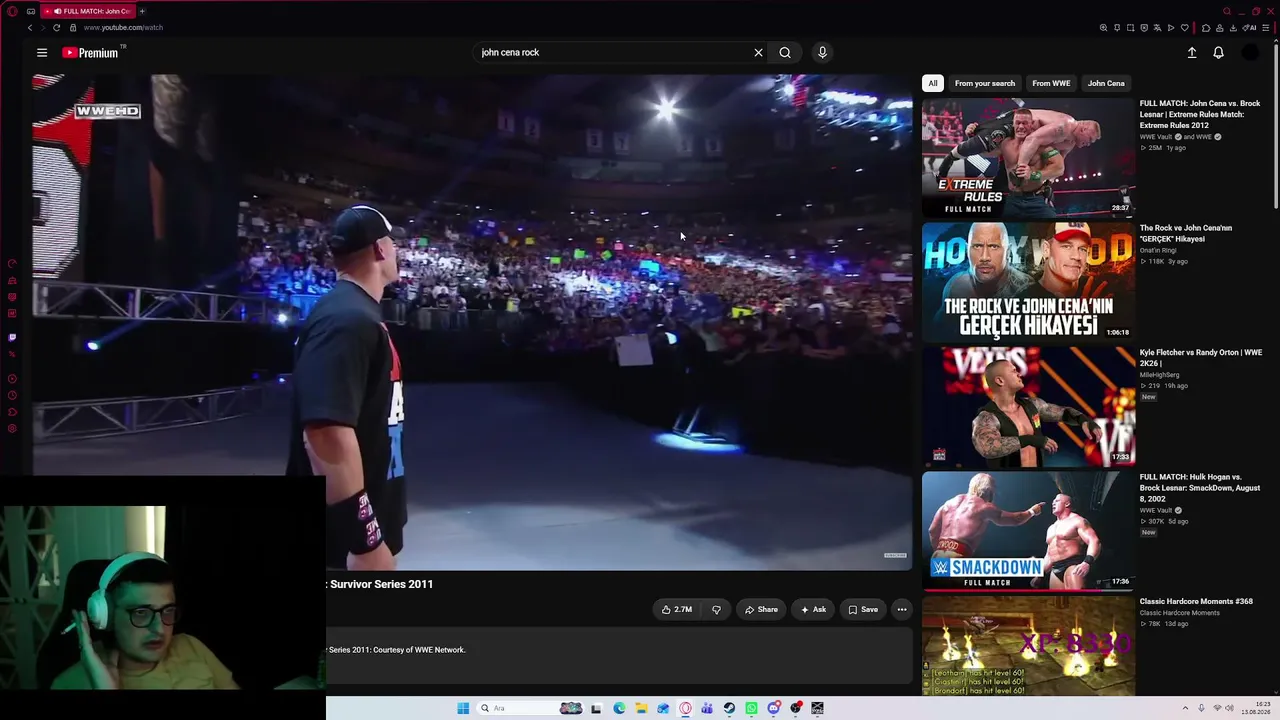Image resolution: width=1280 pixels, height=720 pixels.
Task: Dislike the video
Action: [716, 609]
